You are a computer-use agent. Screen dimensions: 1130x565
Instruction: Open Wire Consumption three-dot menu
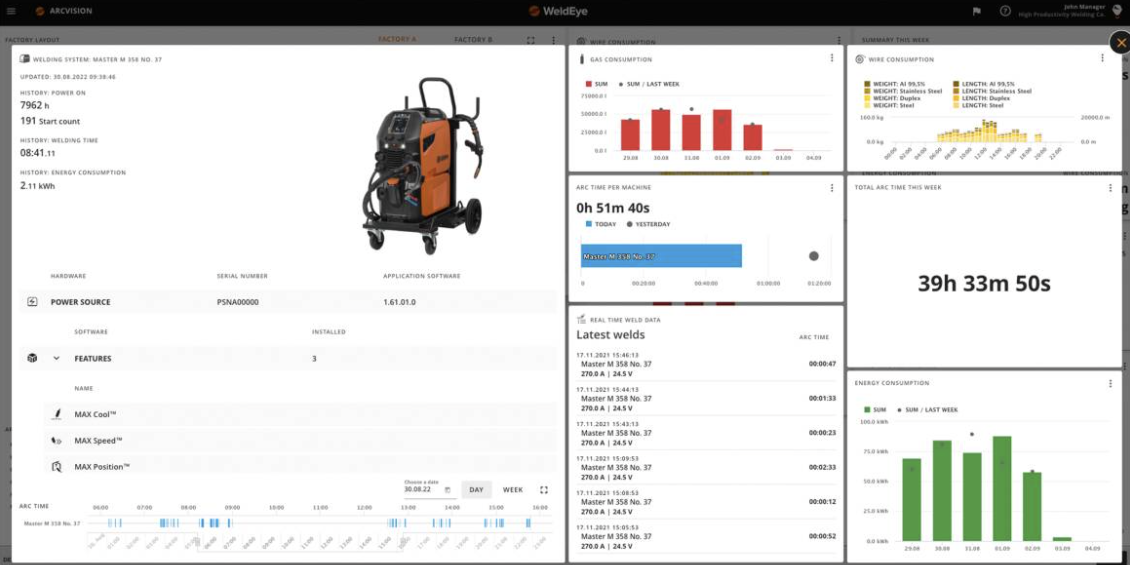[1103, 59]
